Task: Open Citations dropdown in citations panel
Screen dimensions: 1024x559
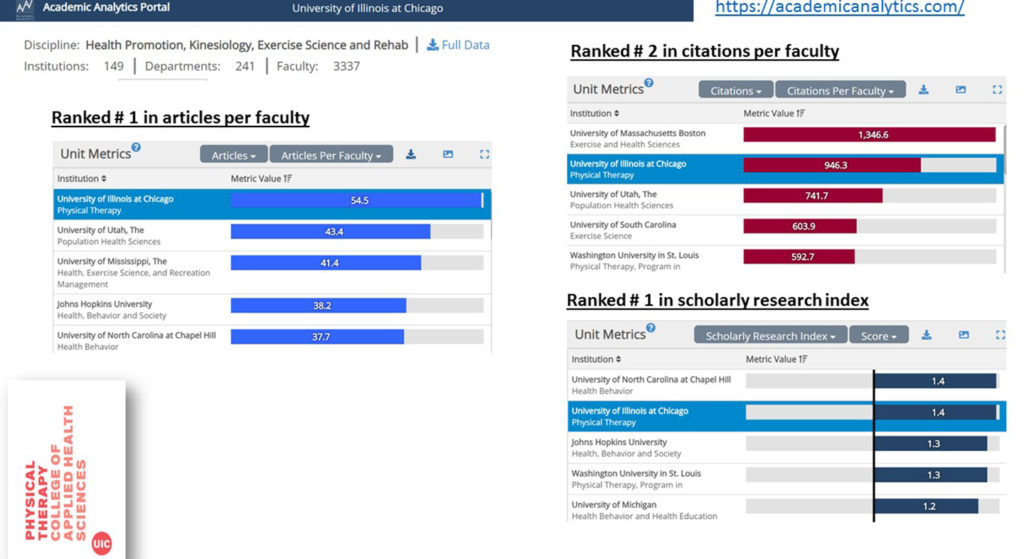Action: 736,91
